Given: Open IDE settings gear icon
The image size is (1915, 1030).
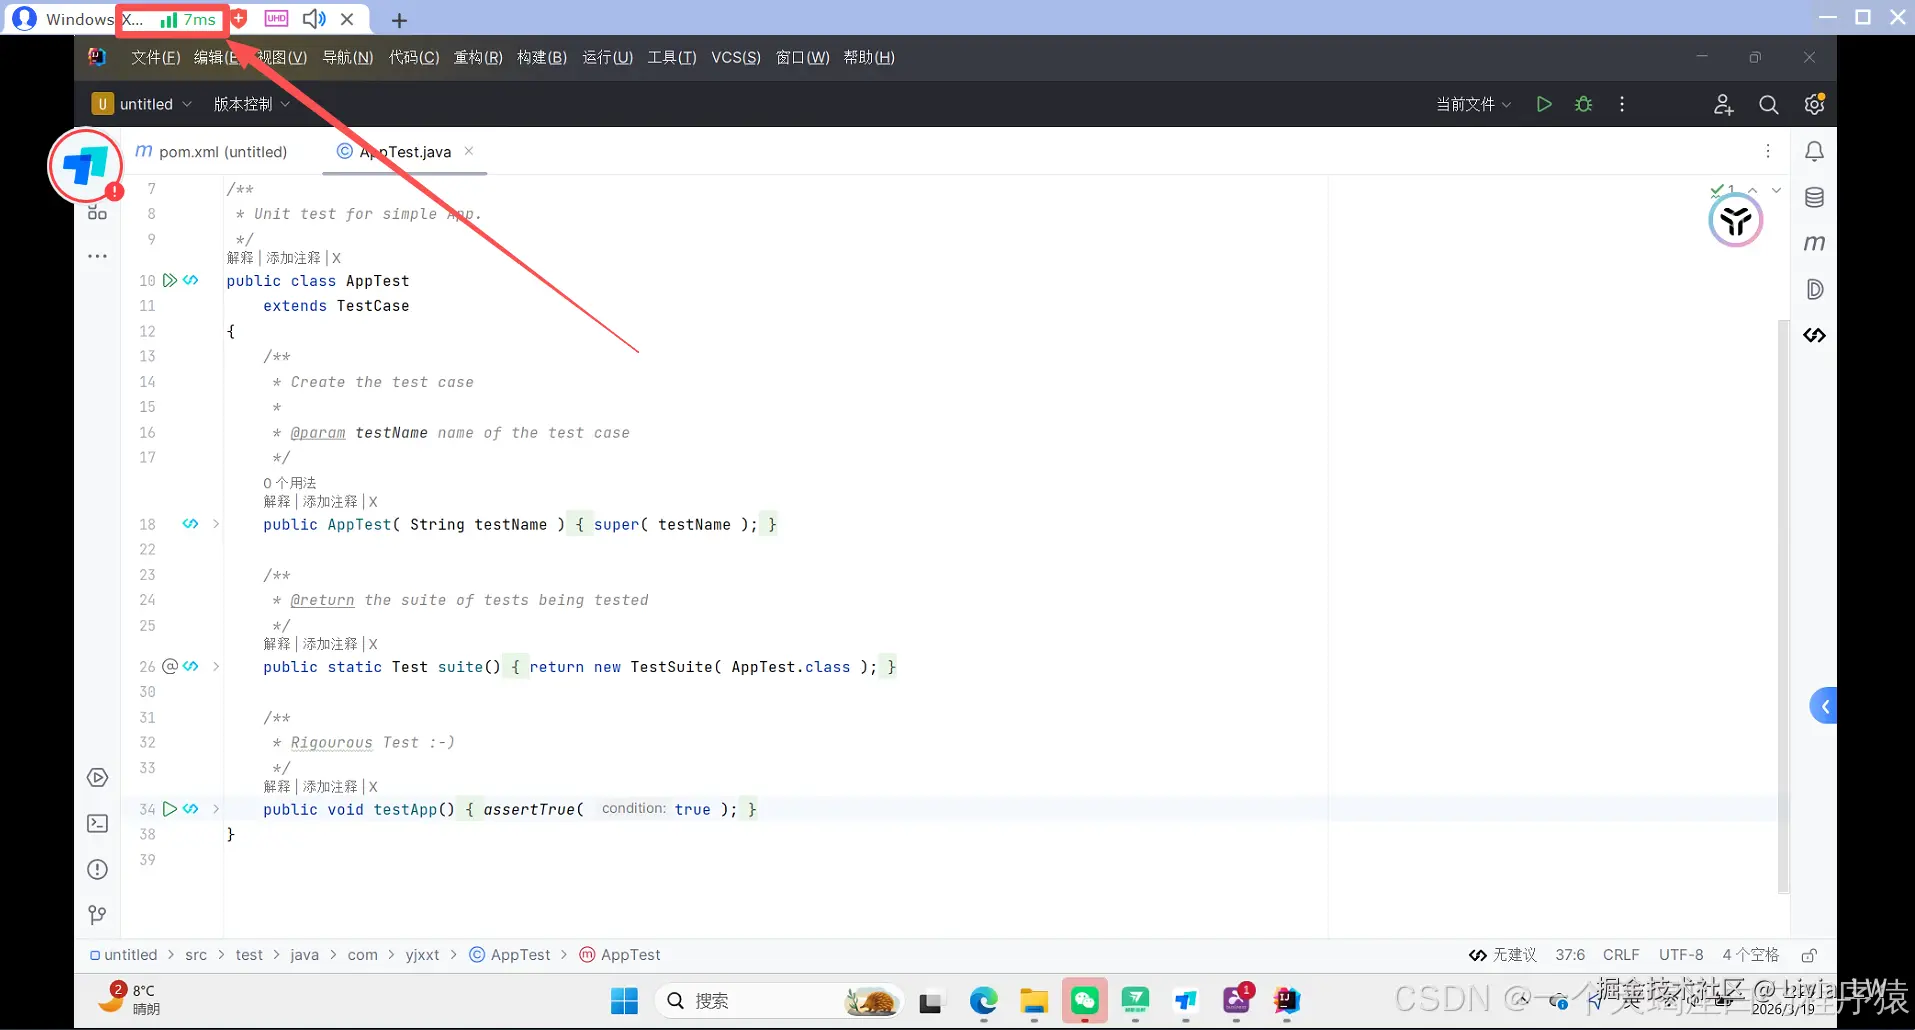Looking at the screenshot, I should tap(1814, 104).
